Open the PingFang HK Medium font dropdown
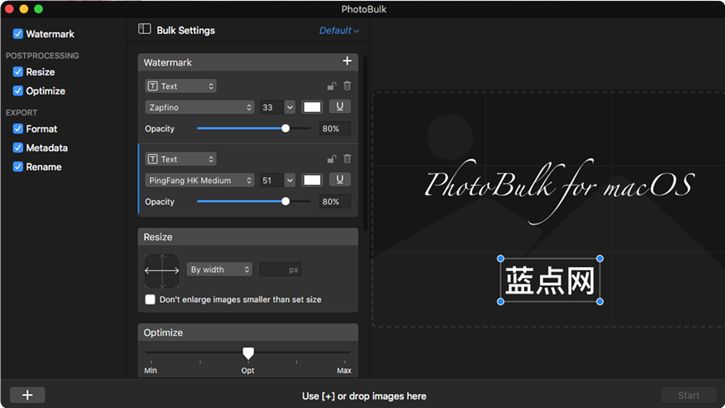The height and width of the screenshot is (408, 725). pos(200,180)
